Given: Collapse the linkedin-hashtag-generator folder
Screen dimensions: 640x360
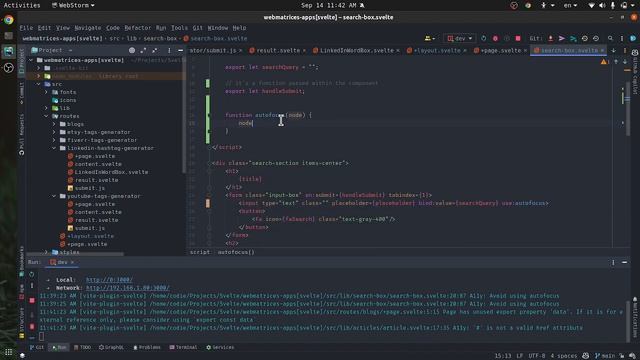Looking at the screenshot, I should coord(54,148).
